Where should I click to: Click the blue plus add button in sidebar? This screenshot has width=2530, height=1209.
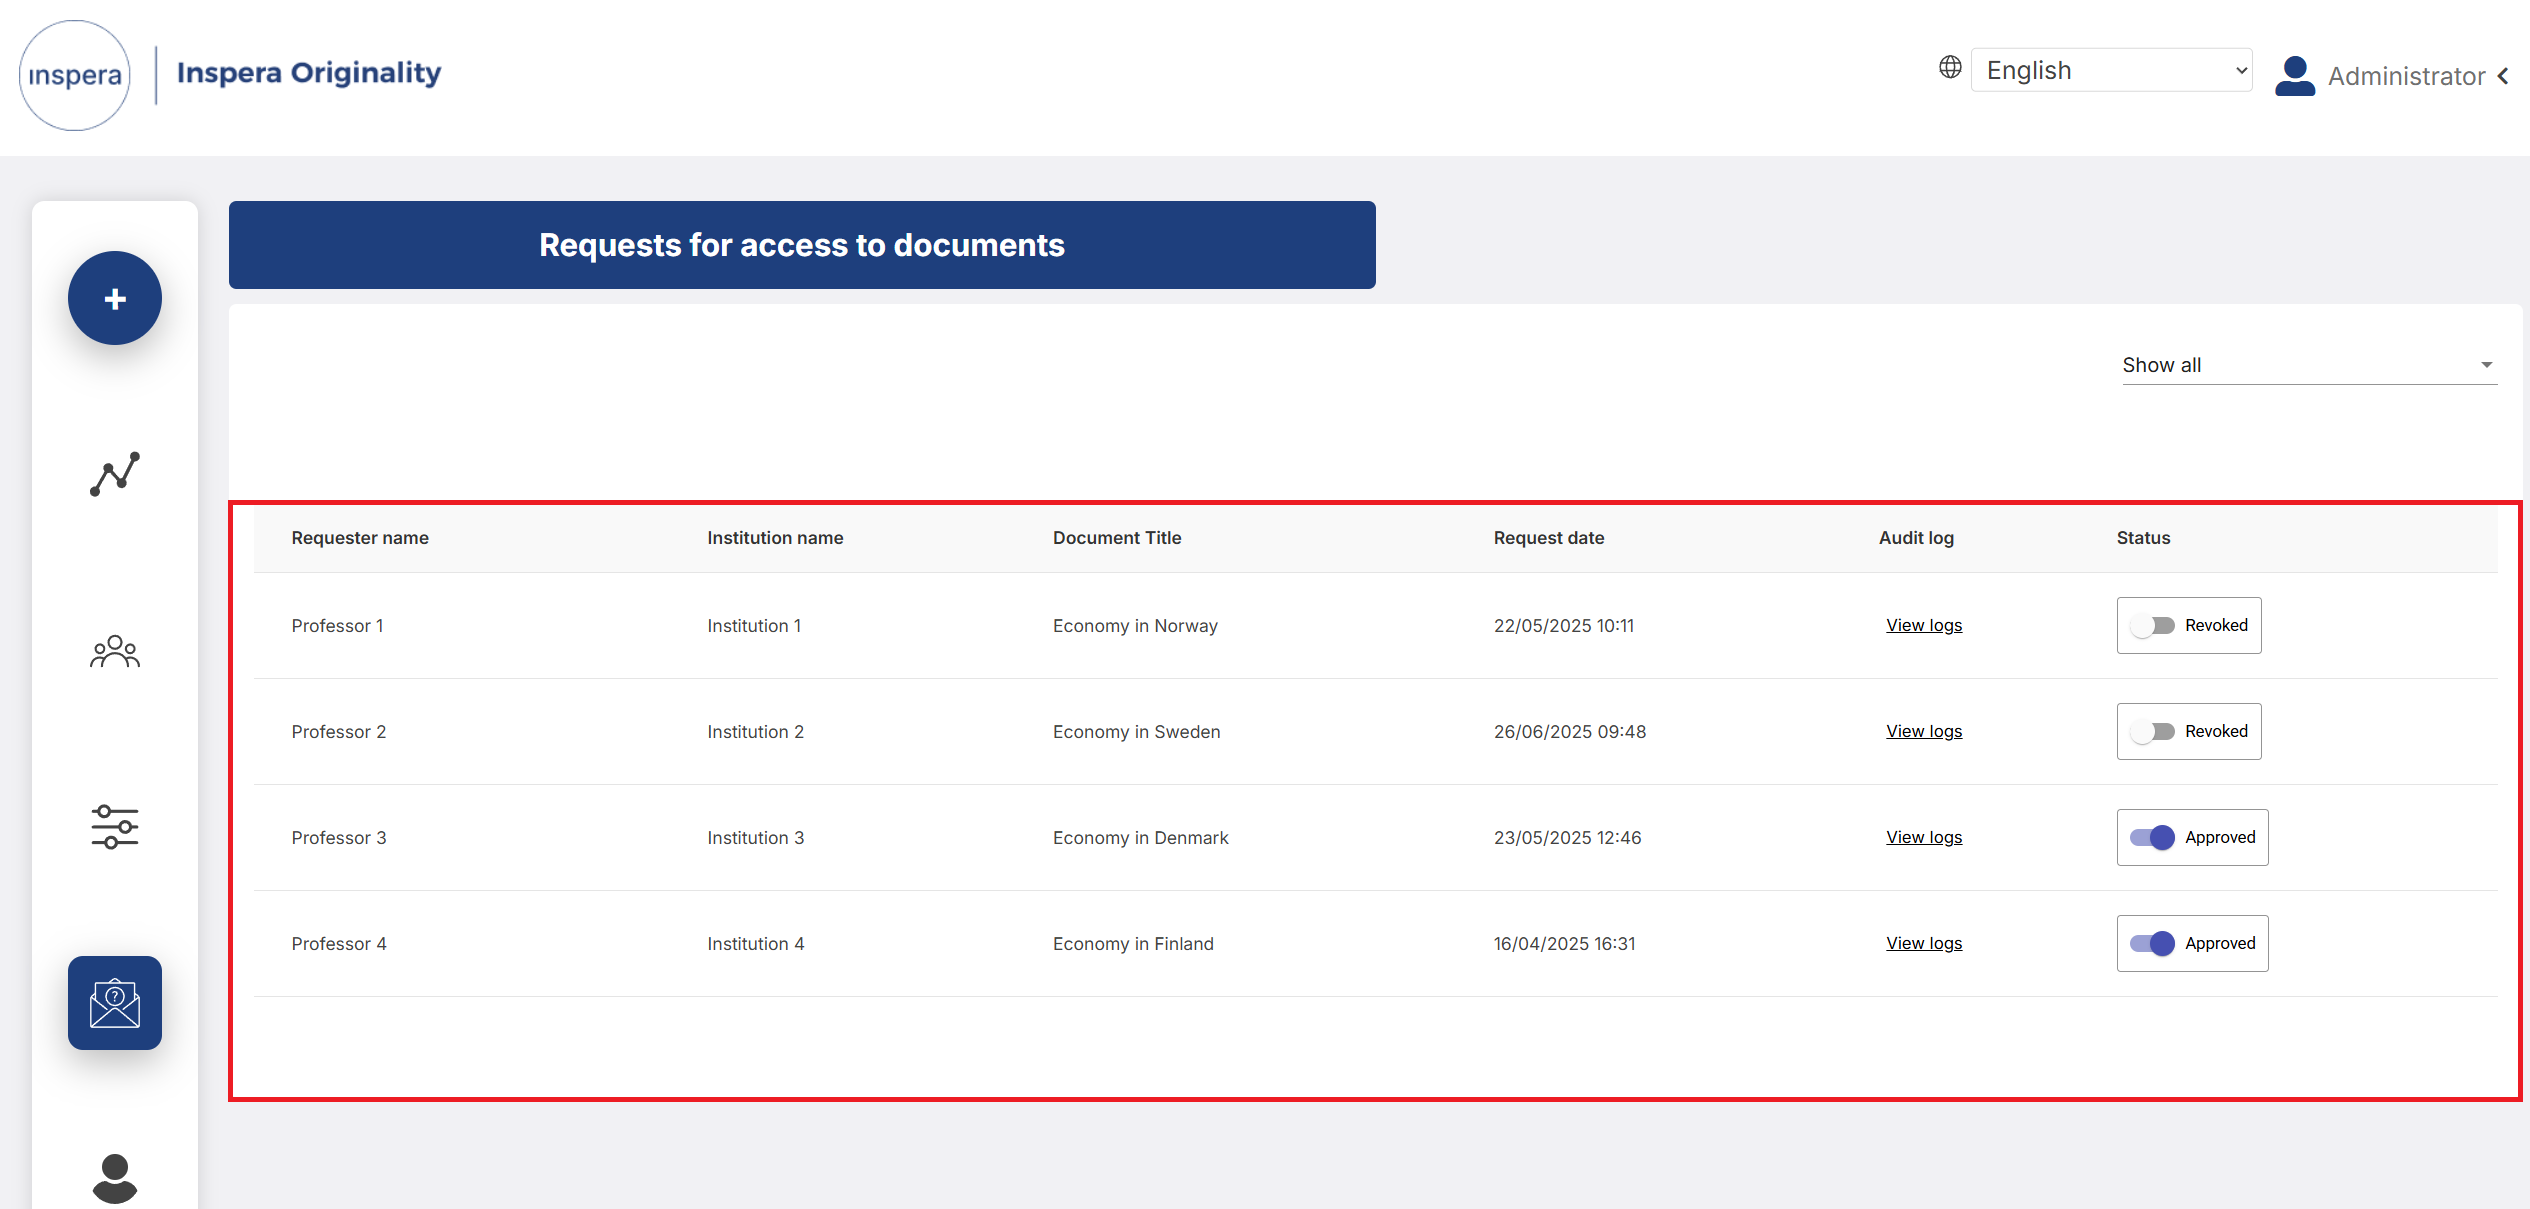(x=115, y=298)
